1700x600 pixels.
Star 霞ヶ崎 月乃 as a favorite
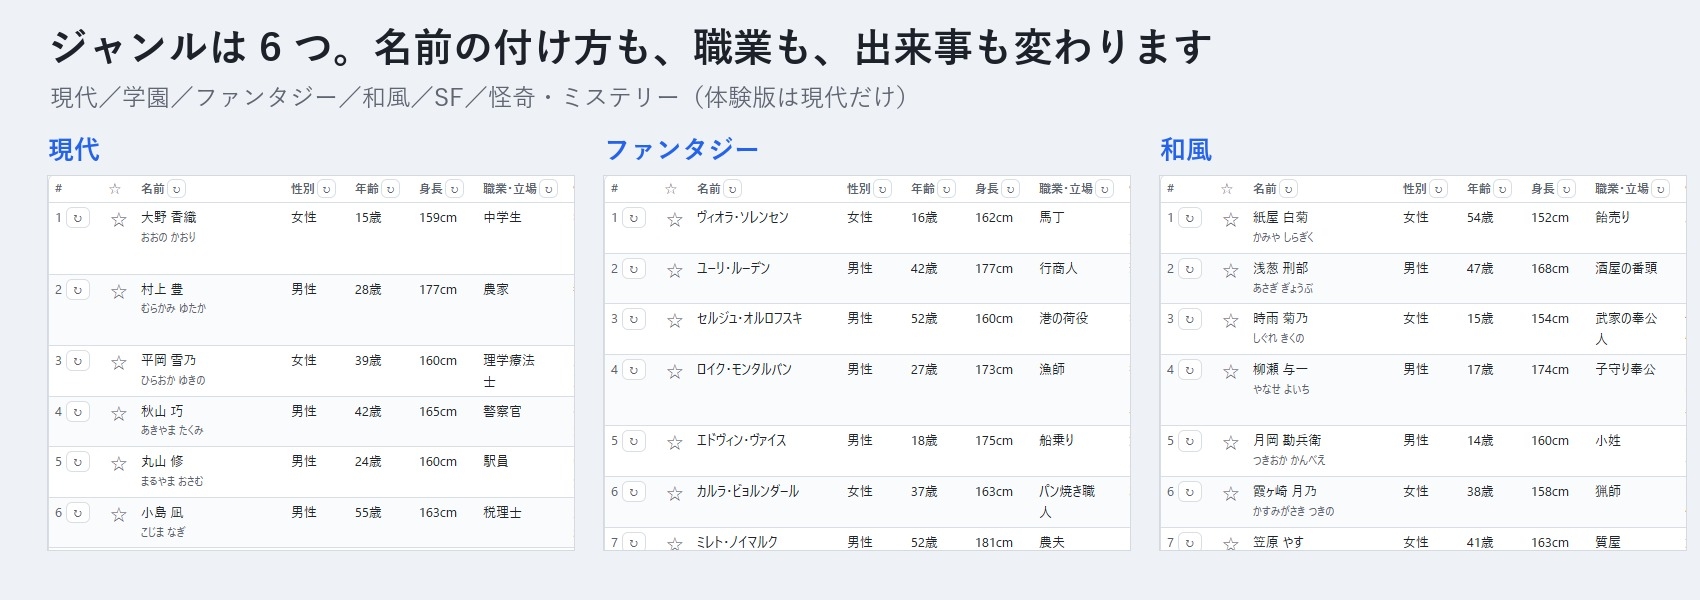[x=1231, y=493]
